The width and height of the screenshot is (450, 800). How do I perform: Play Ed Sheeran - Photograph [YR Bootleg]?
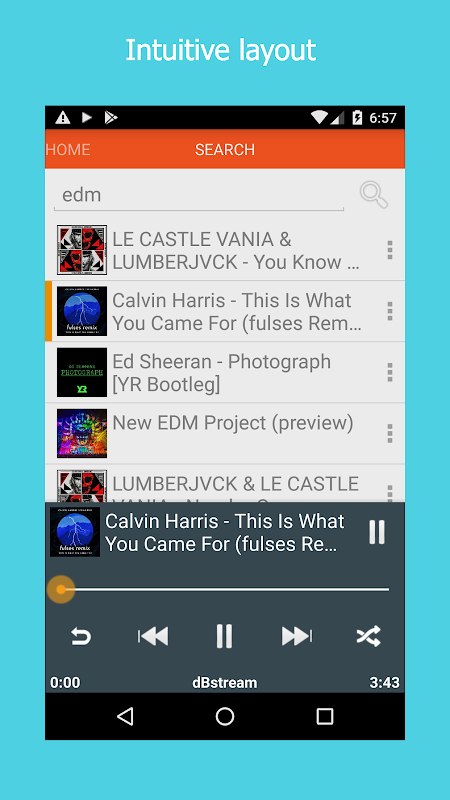[x=224, y=372]
